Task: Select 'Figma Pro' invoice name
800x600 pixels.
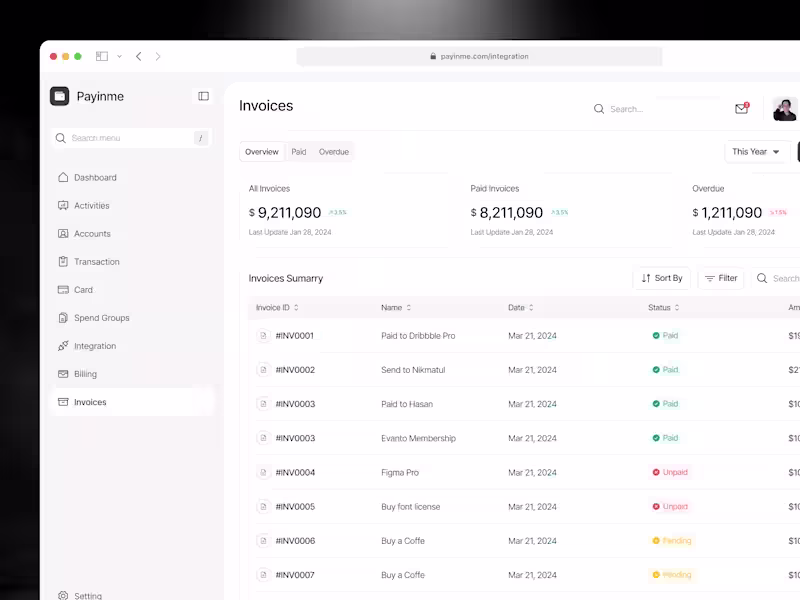Action: [400, 472]
